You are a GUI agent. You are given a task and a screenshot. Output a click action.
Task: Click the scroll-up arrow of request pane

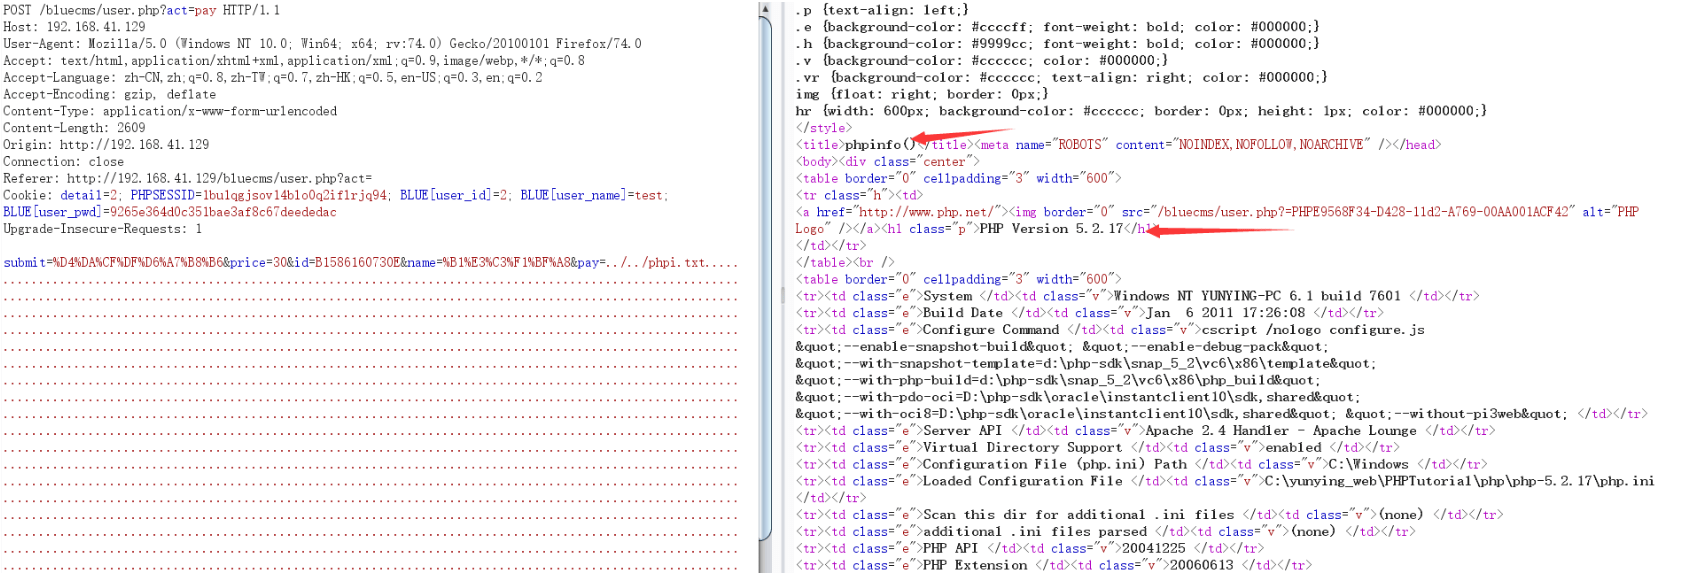pos(765,9)
